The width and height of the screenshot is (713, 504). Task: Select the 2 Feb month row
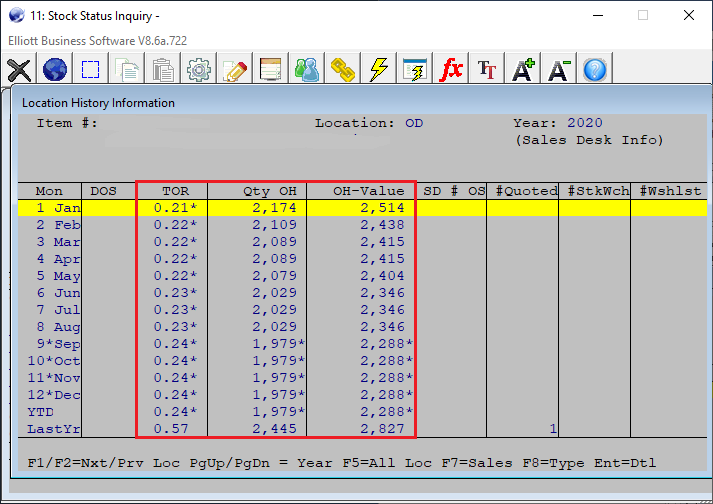click(362, 225)
